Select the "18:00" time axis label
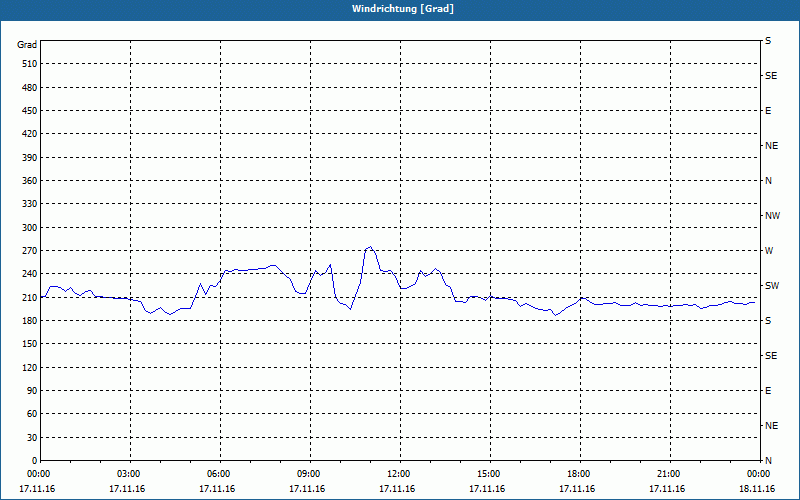The width and height of the screenshot is (800, 500). tap(580, 474)
